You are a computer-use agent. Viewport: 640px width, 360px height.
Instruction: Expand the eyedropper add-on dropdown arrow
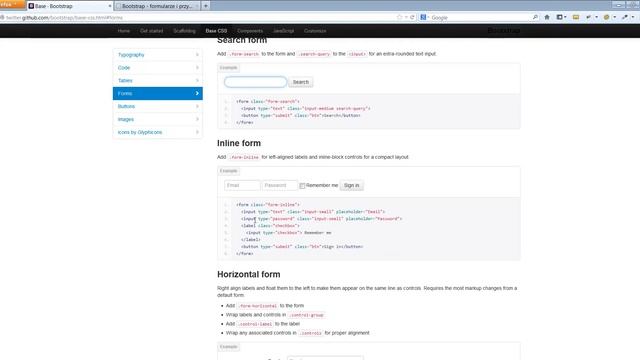pyautogui.click(x=633, y=17)
